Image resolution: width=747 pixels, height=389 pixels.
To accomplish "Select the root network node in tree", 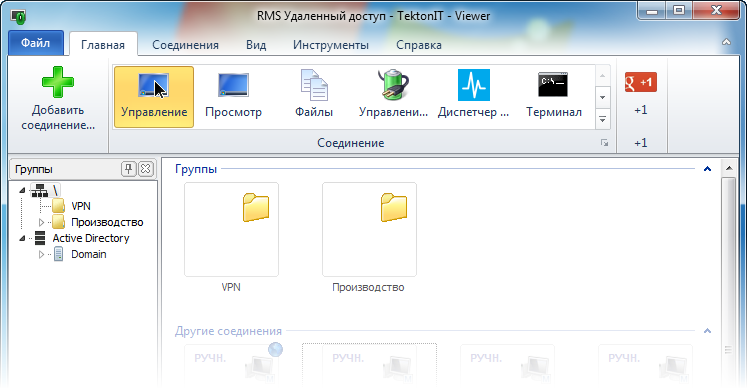I will click(44, 190).
